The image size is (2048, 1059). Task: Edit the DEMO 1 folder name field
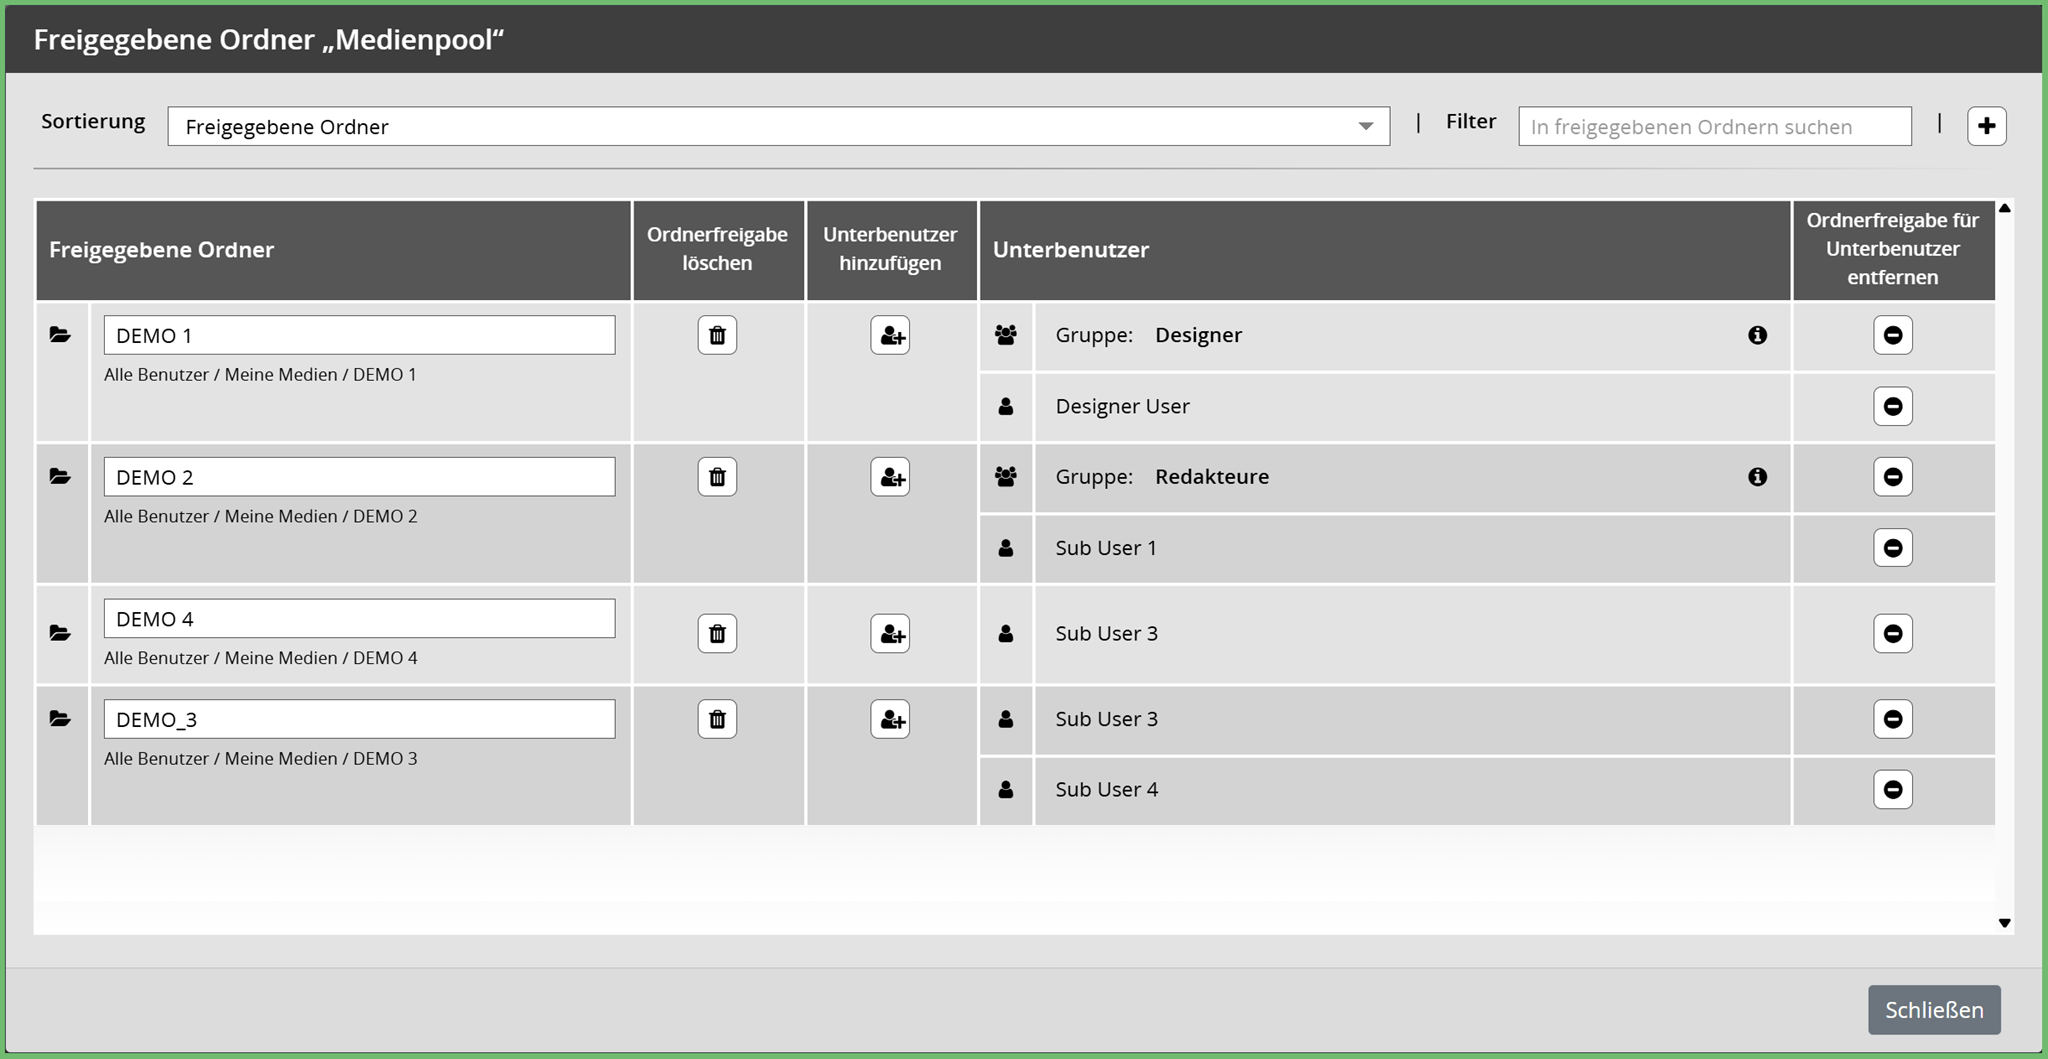tap(359, 335)
